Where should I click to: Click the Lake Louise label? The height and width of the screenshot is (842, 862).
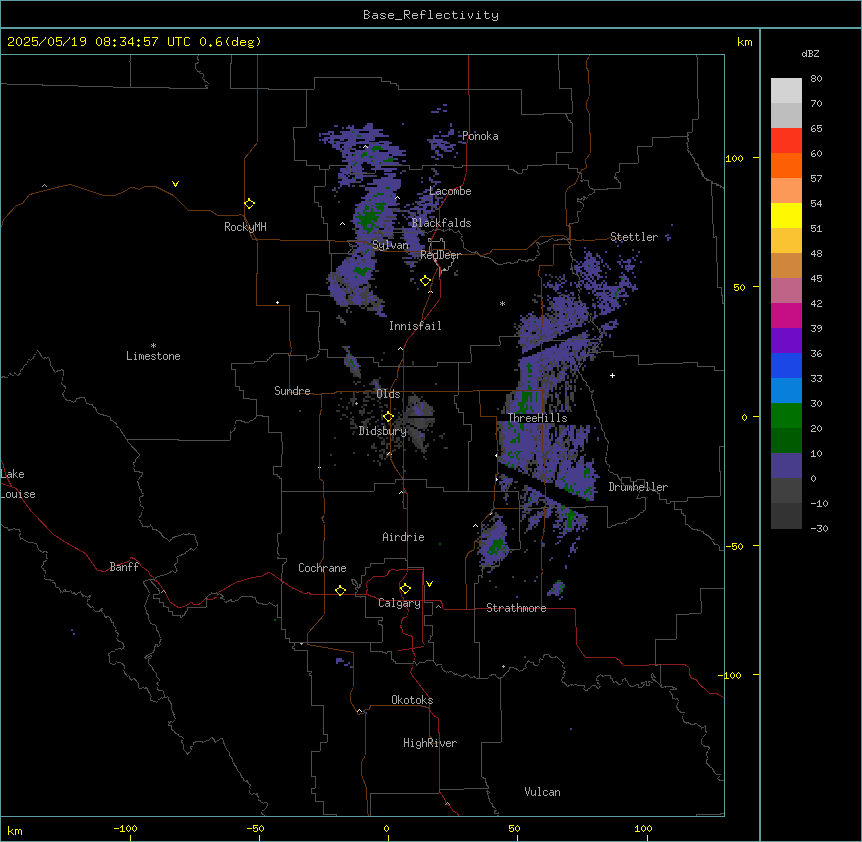(18, 484)
